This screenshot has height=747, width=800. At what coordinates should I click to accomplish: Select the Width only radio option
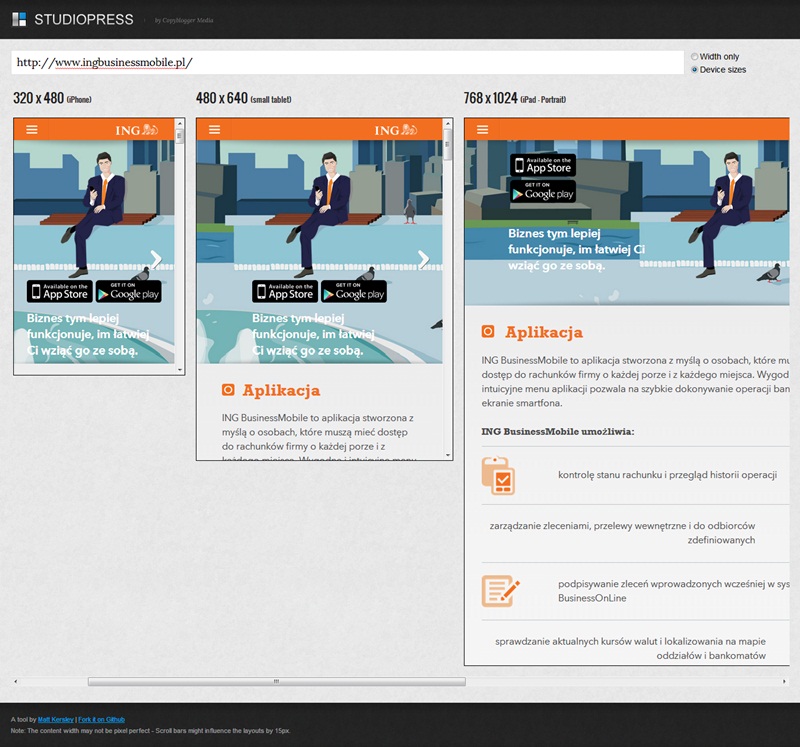695,57
